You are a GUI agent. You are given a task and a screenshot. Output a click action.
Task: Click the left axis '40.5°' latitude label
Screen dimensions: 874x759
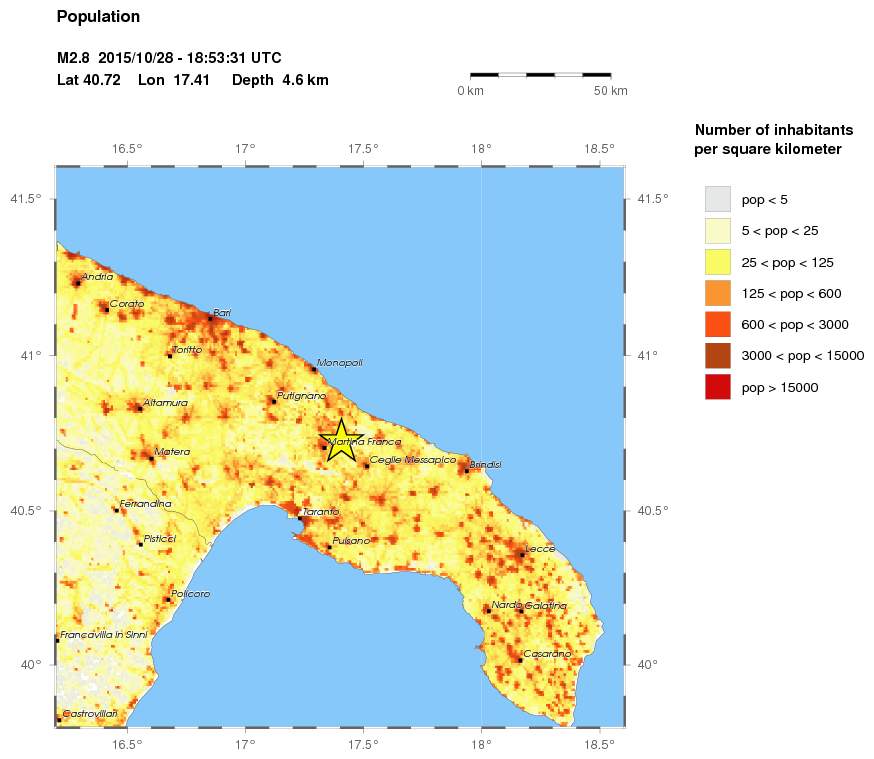[x=26, y=510]
